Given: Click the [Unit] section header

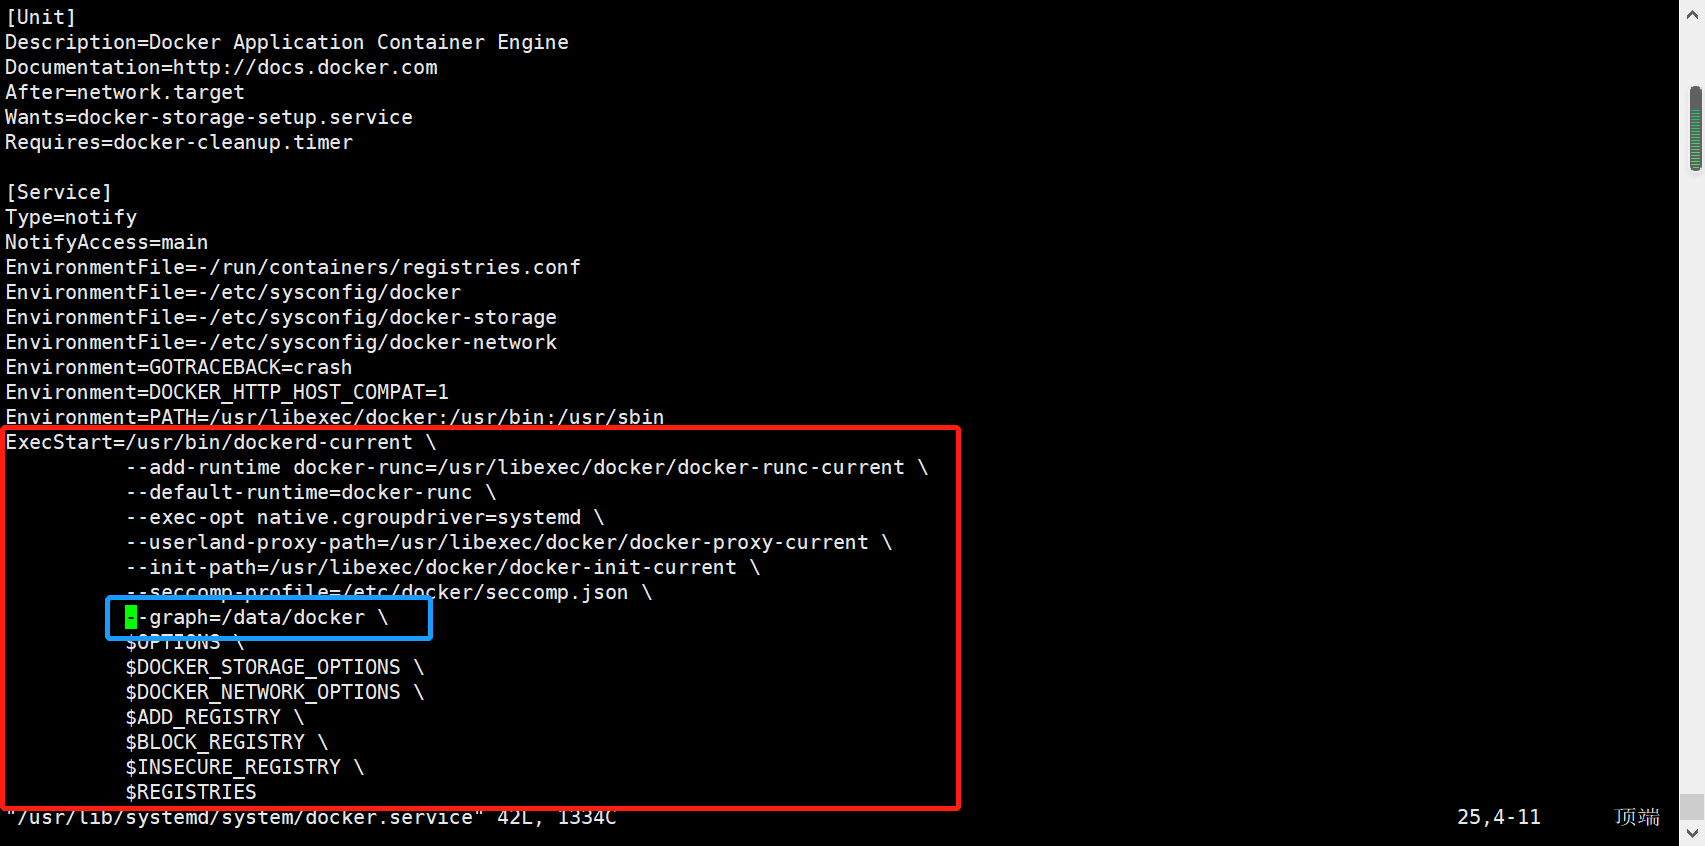Looking at the screenshot, I should point(41,17).
